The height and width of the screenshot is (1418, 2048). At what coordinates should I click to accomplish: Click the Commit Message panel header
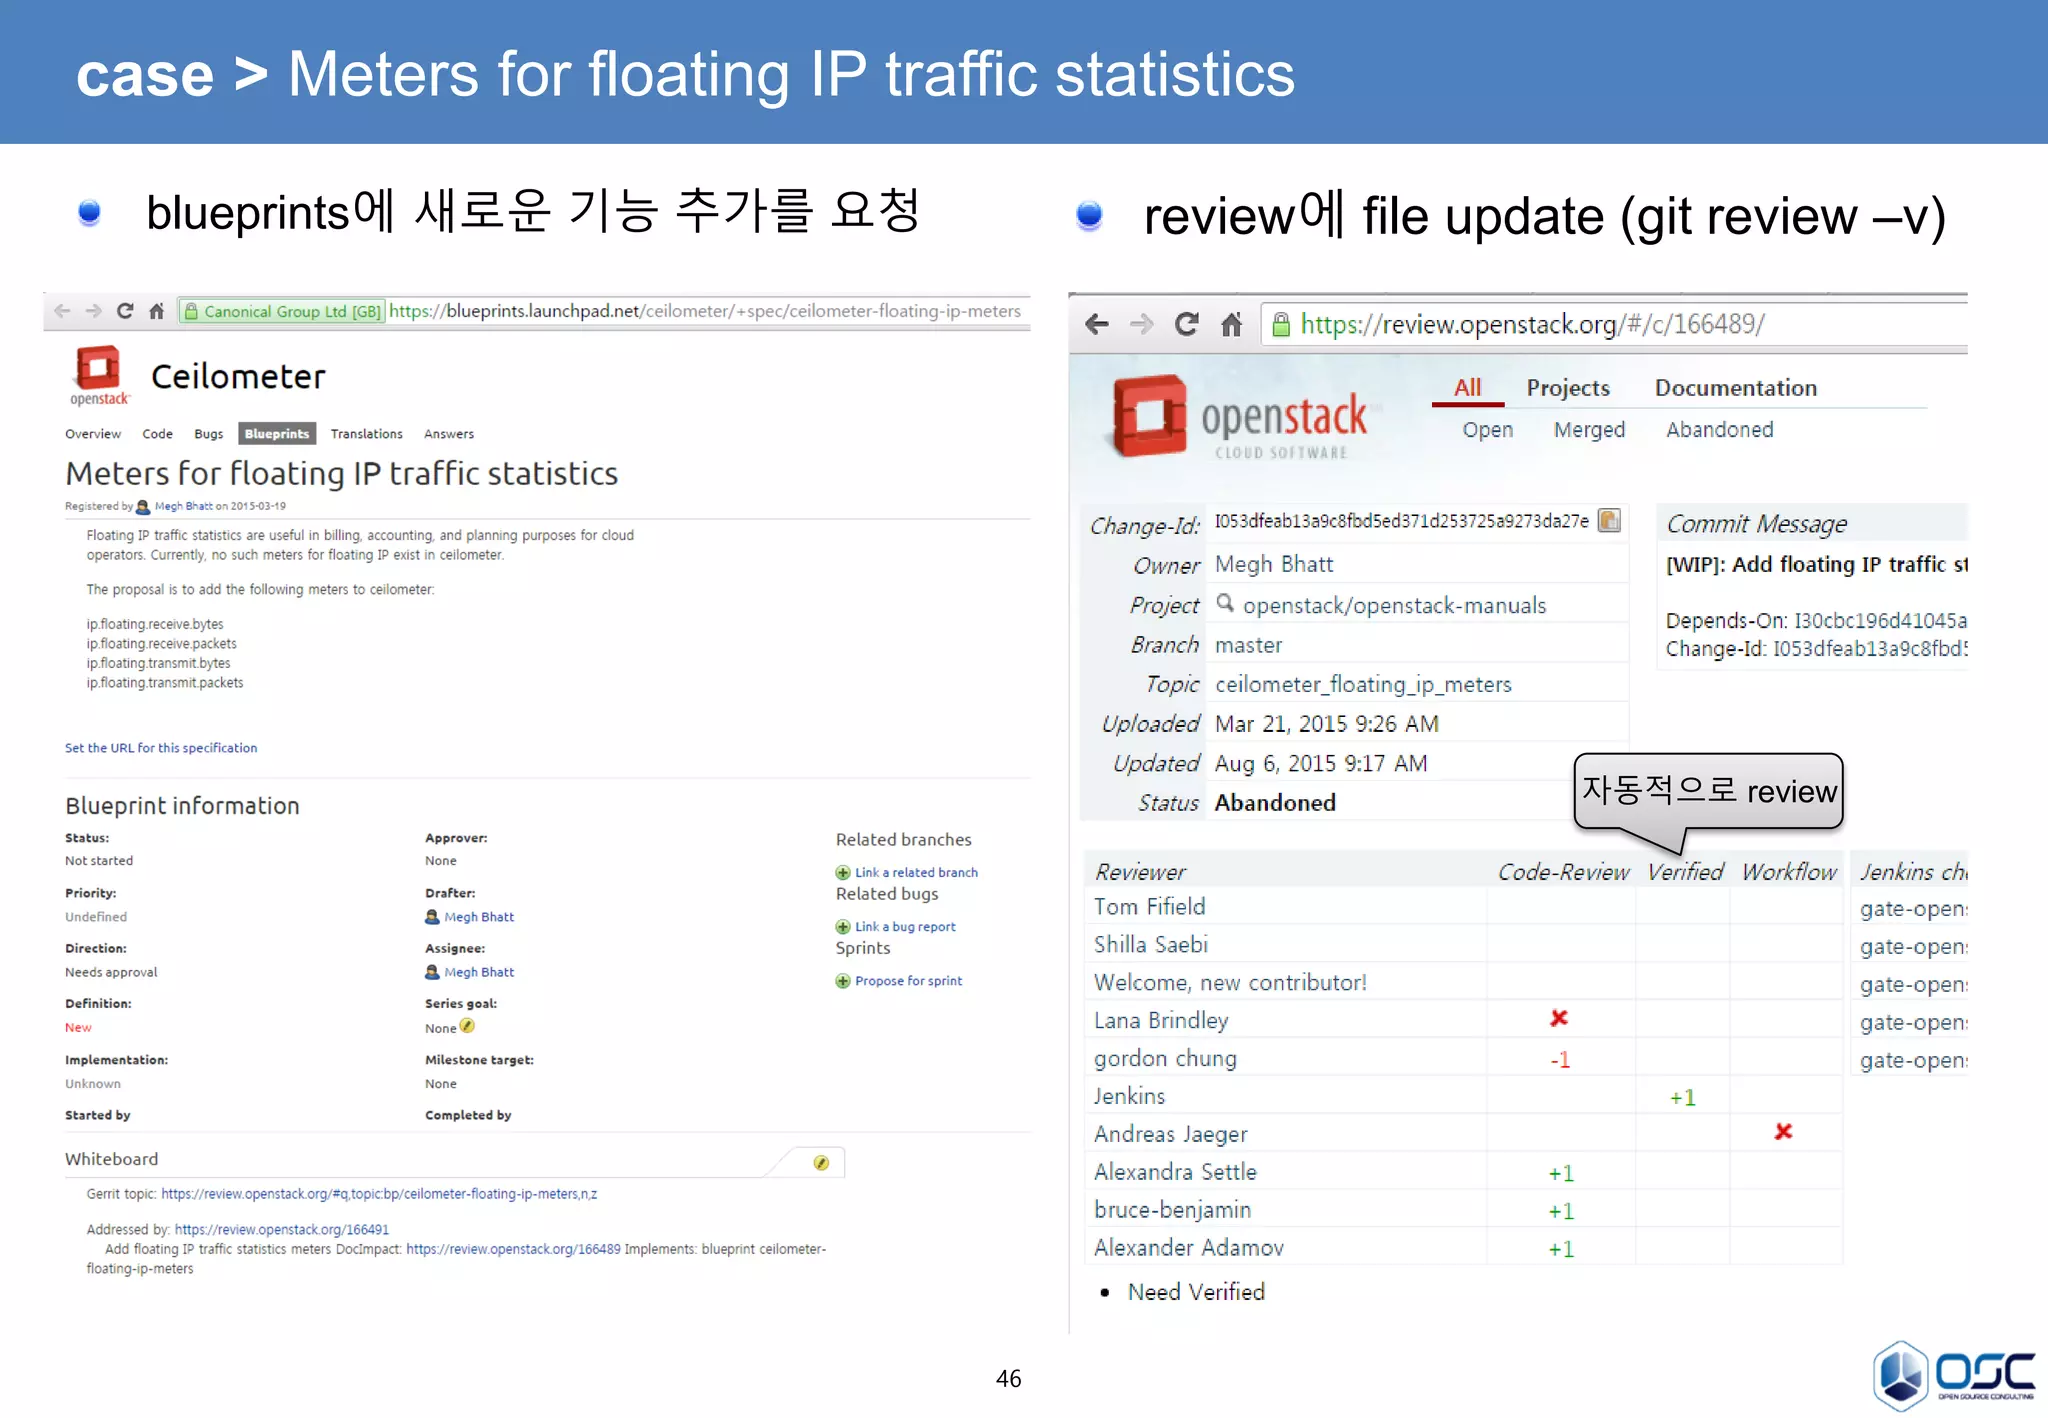[x=1811, y=524]
